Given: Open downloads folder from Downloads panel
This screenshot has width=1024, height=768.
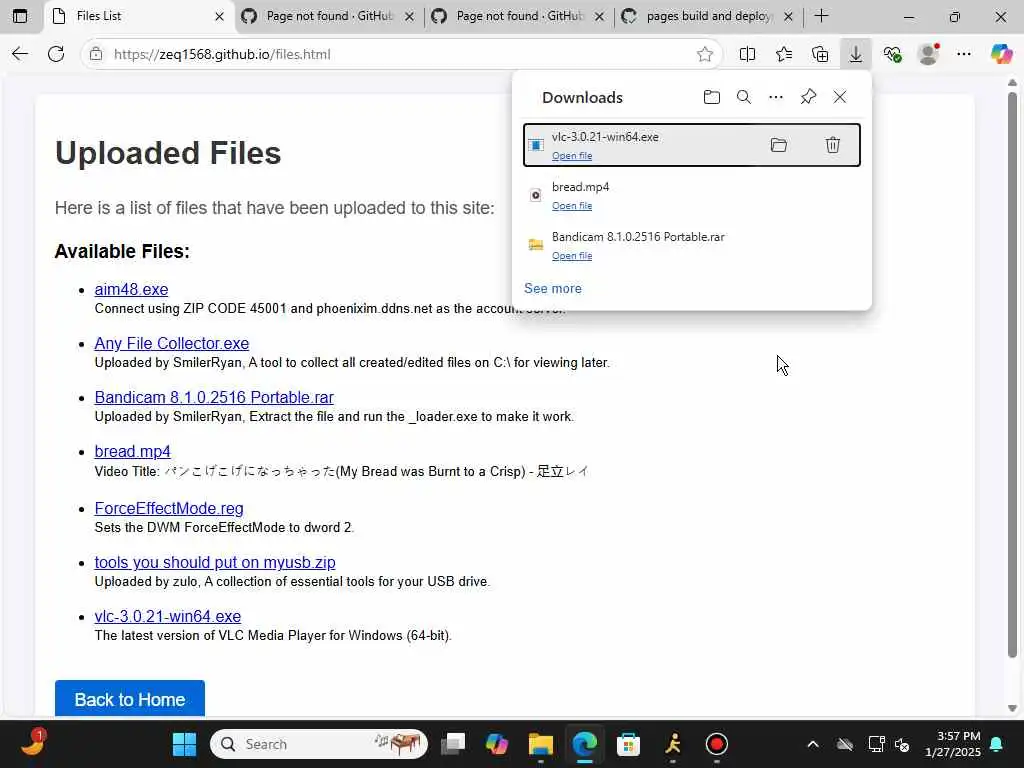Looking at the screenshot, I should 712,97.
